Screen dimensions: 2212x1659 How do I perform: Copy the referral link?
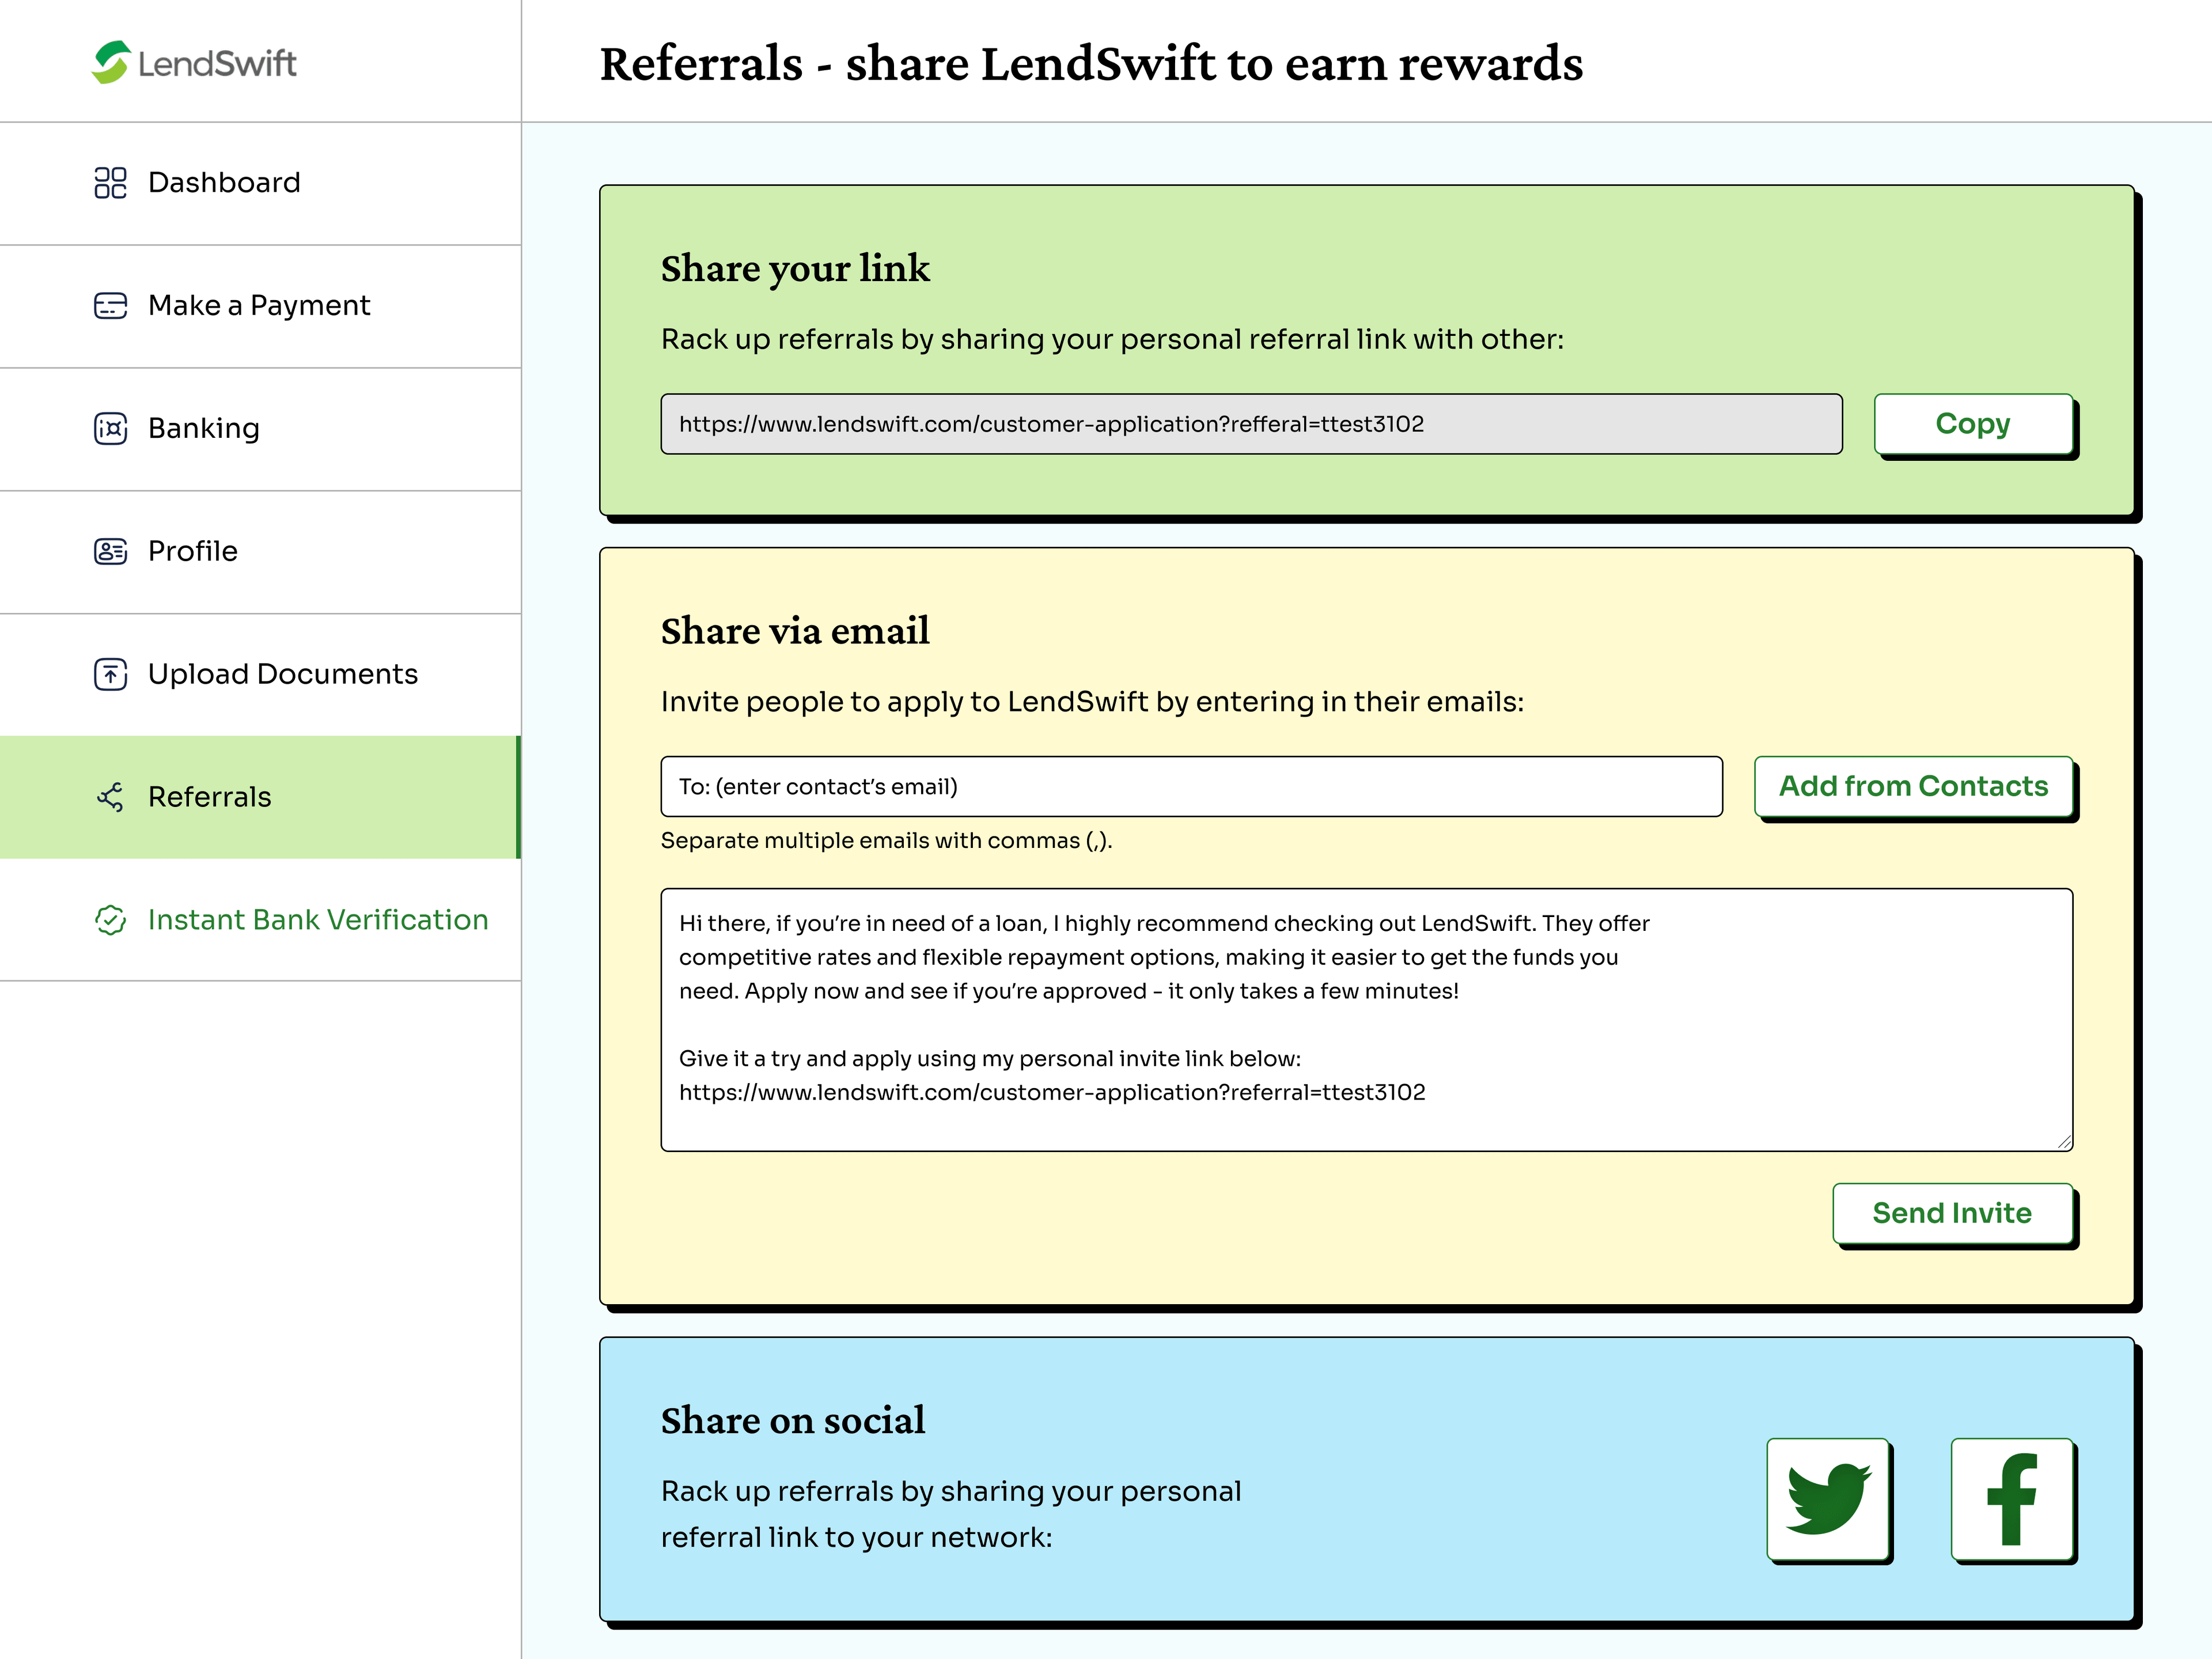[1973, 424]
